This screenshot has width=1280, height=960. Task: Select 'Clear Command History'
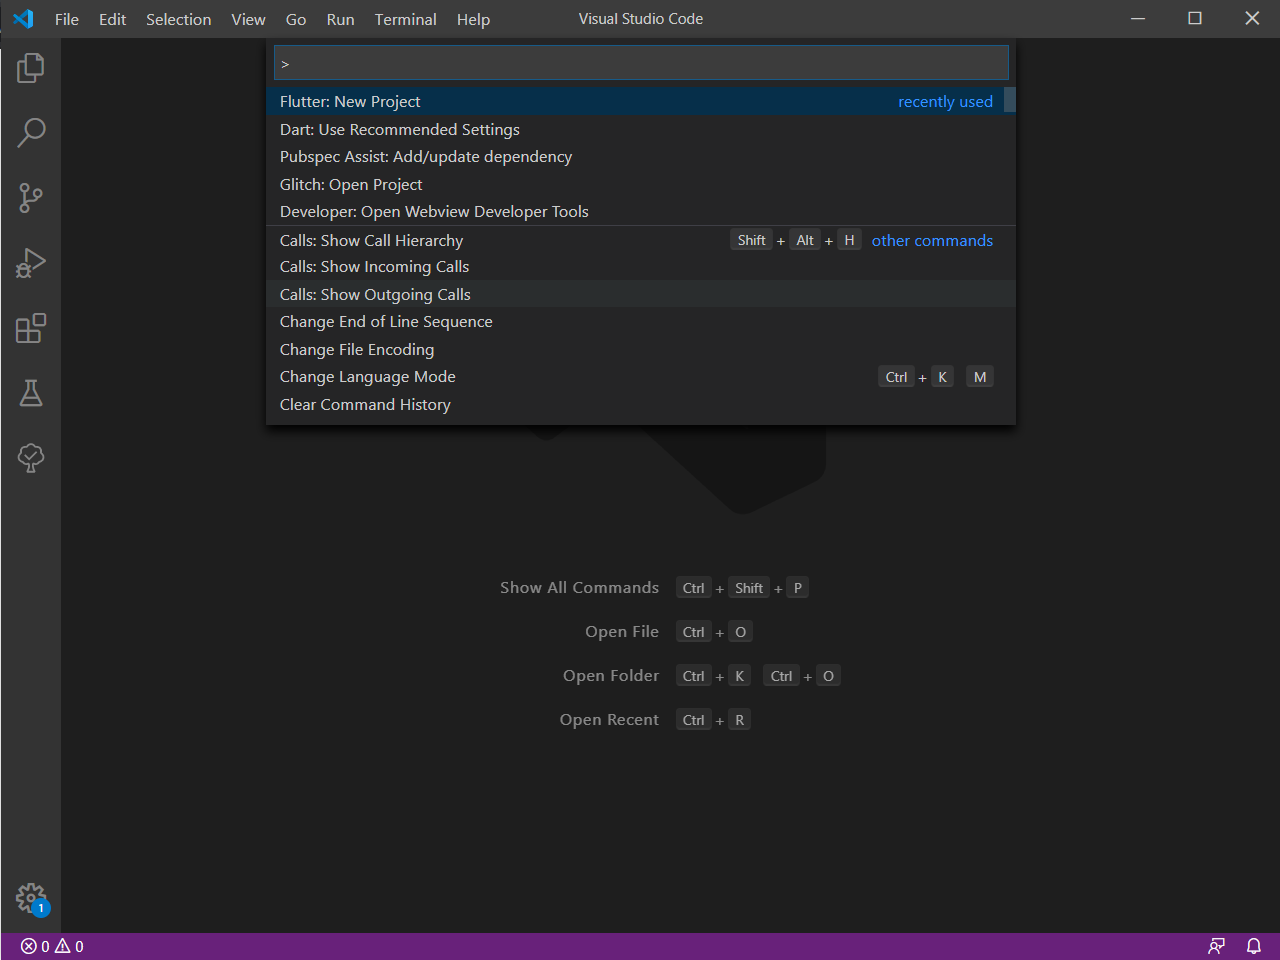pos(365,404)
